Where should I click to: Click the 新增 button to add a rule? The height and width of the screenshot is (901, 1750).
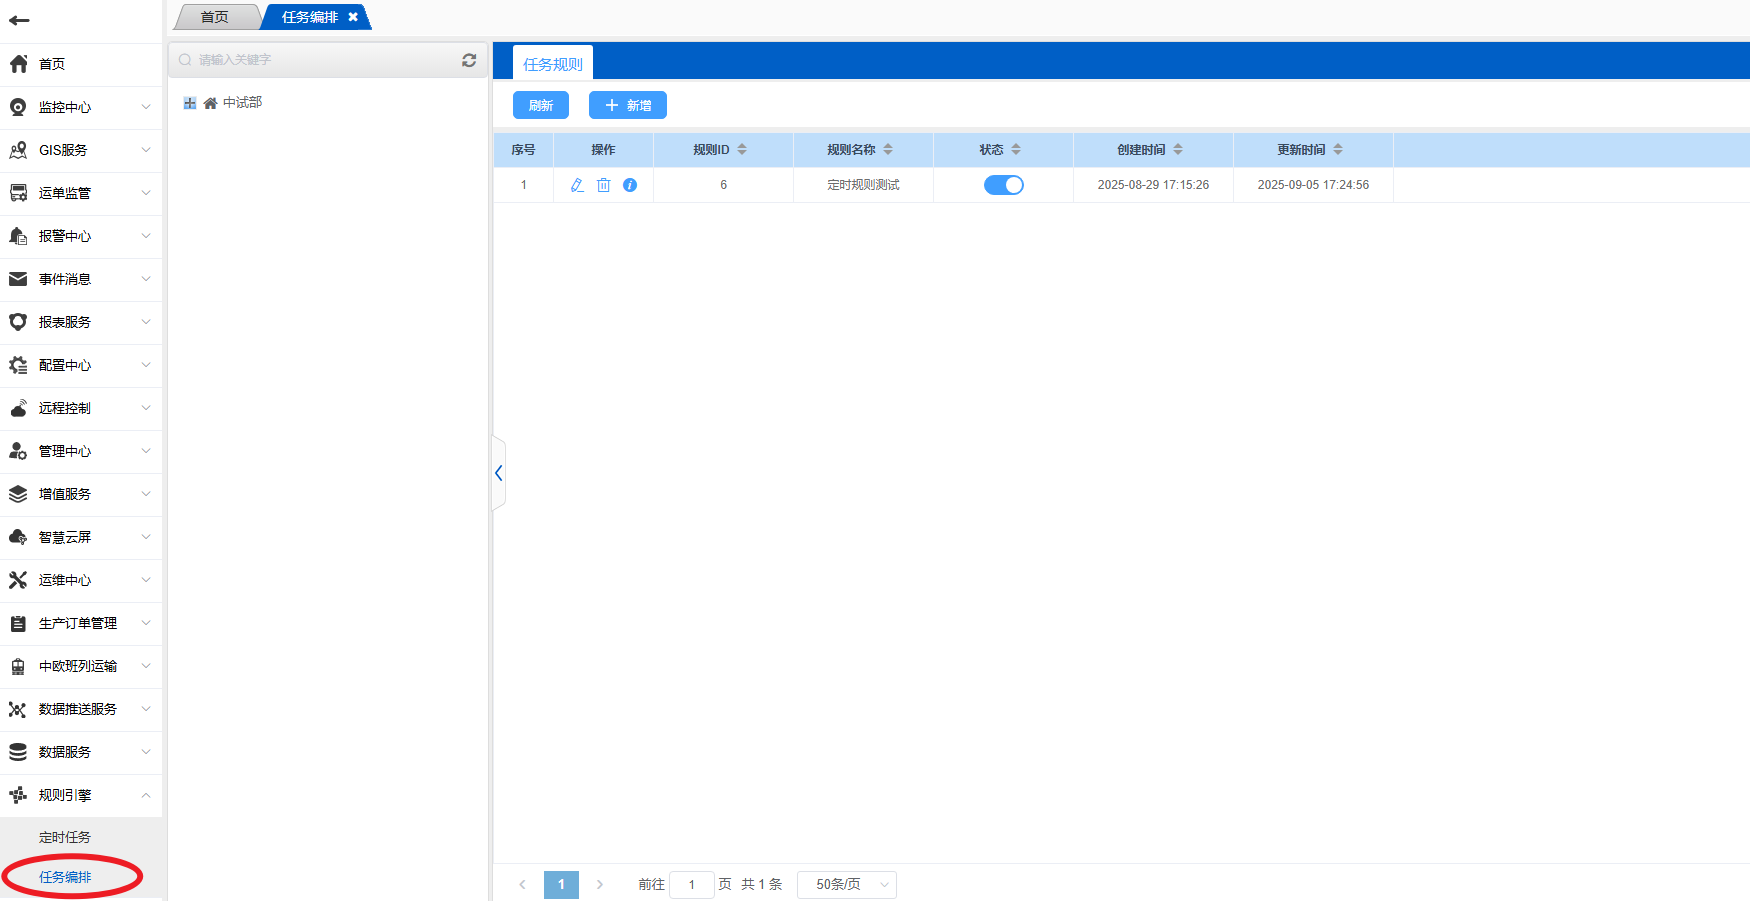pyautogui.click(x=628, y=105)
